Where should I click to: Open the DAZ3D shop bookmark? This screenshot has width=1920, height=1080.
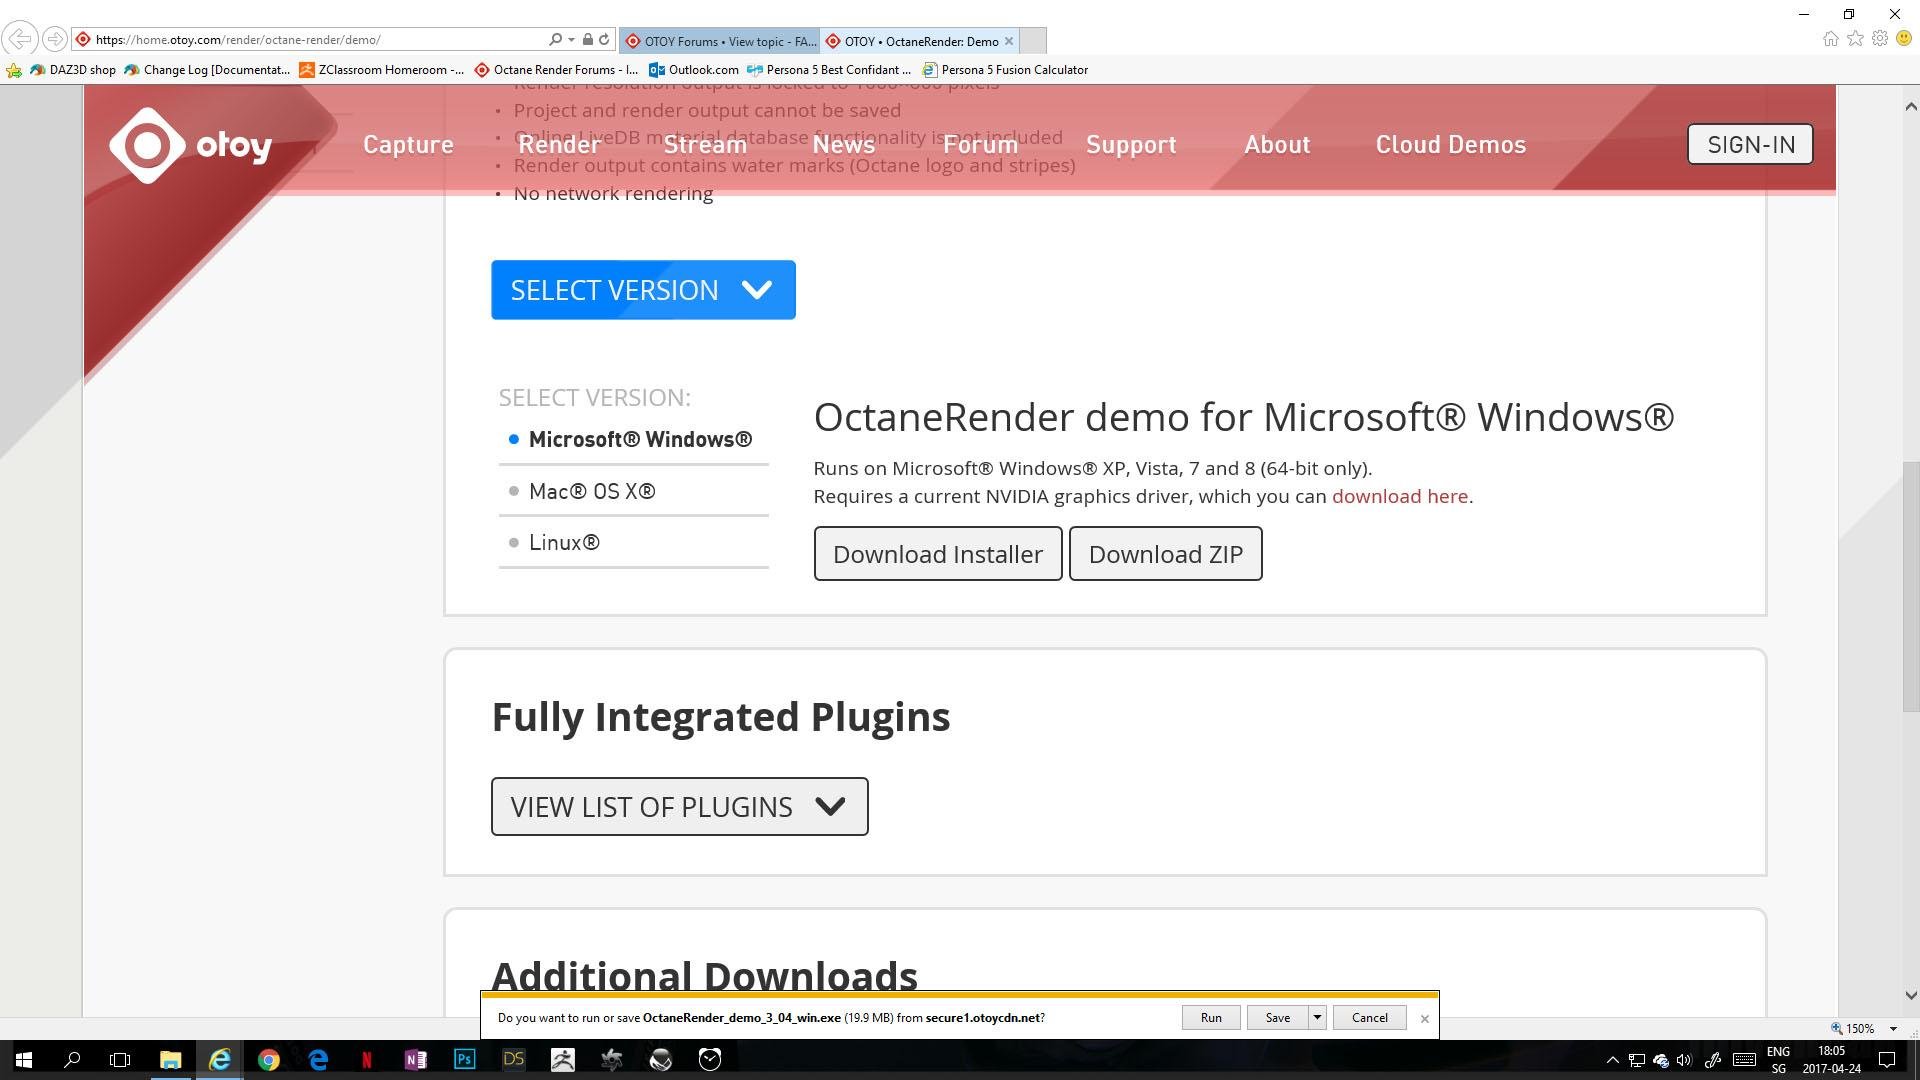click(72, 70)
